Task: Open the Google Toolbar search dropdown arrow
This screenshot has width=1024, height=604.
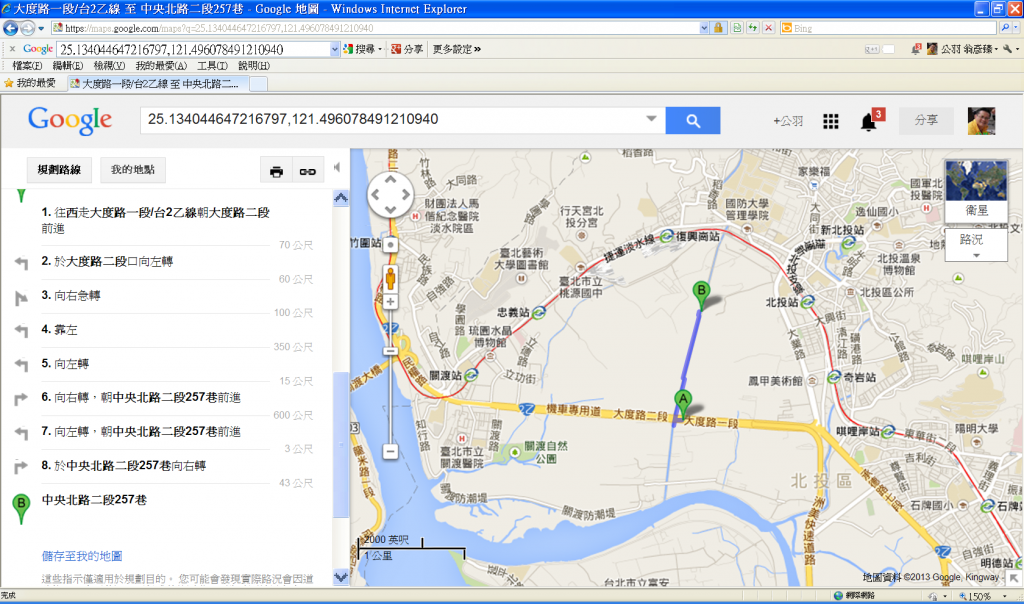Action: click(x=335, y=50)
